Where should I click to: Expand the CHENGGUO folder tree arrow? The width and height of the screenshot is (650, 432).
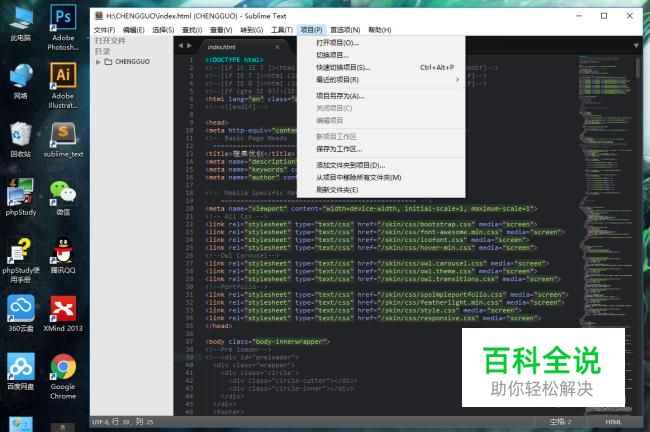point(98,62)
